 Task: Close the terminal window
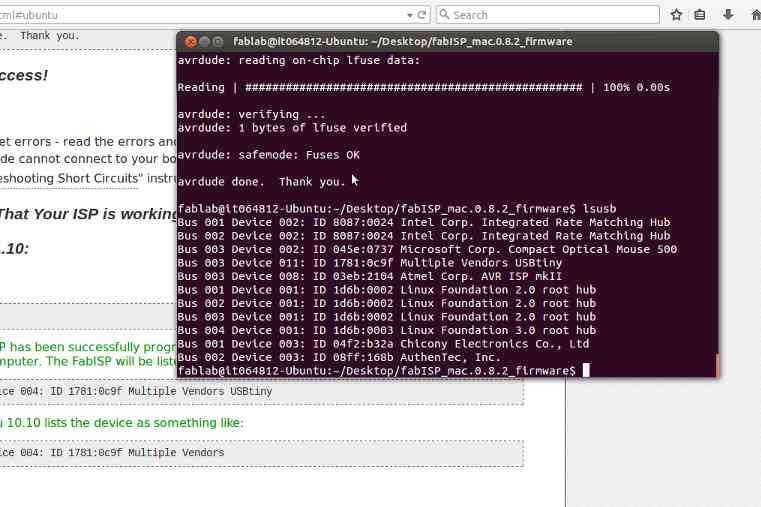coord(191,42)
